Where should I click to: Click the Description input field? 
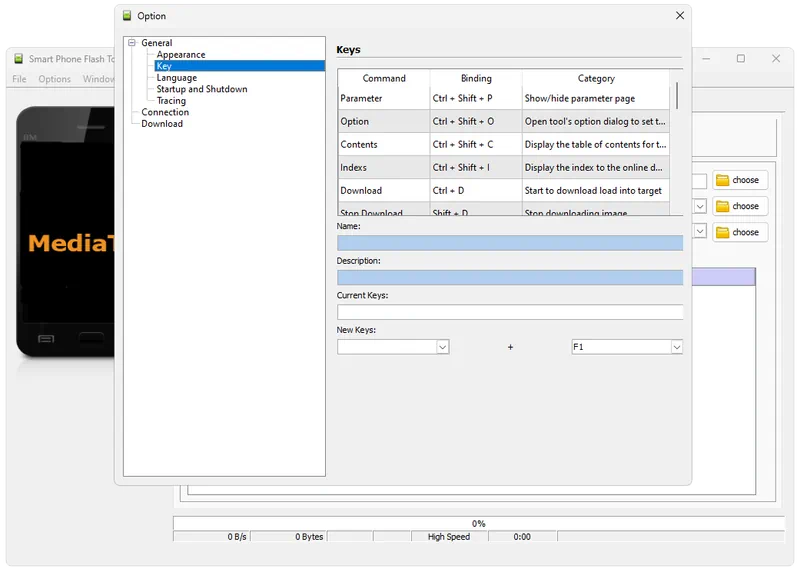tap(510, 278)
